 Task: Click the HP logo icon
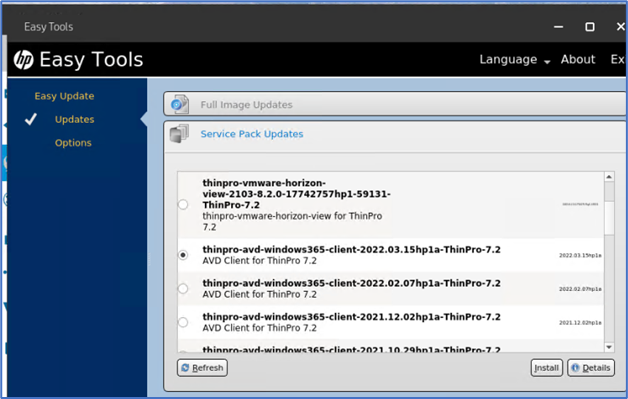[x=24, y=60]
